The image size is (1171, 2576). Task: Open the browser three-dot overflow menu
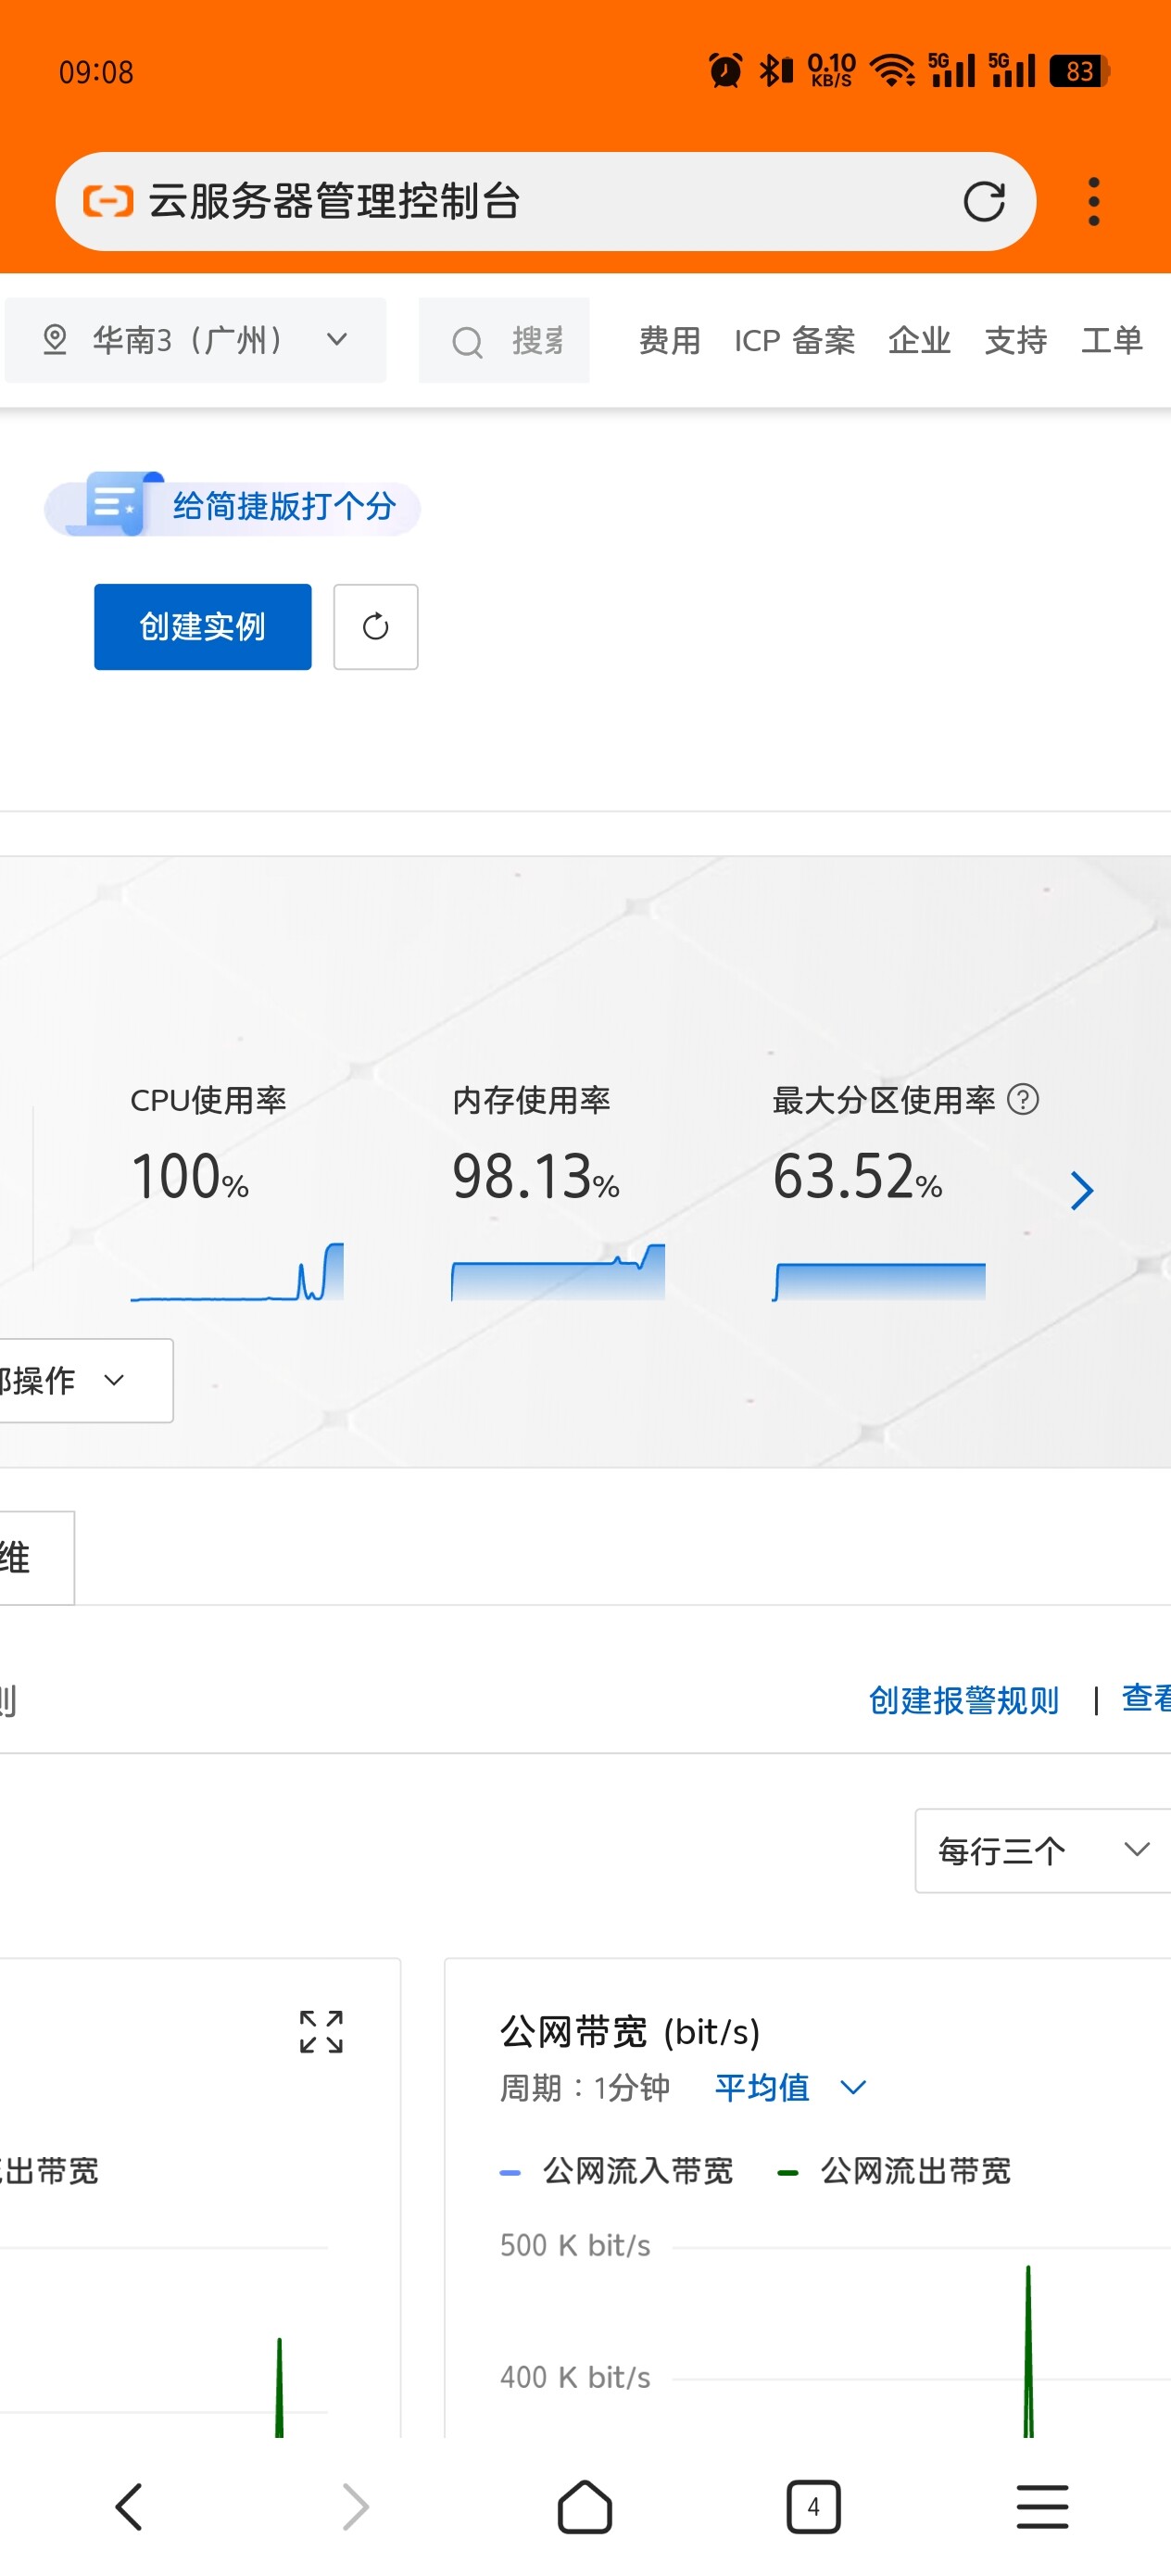point(1094,202)
